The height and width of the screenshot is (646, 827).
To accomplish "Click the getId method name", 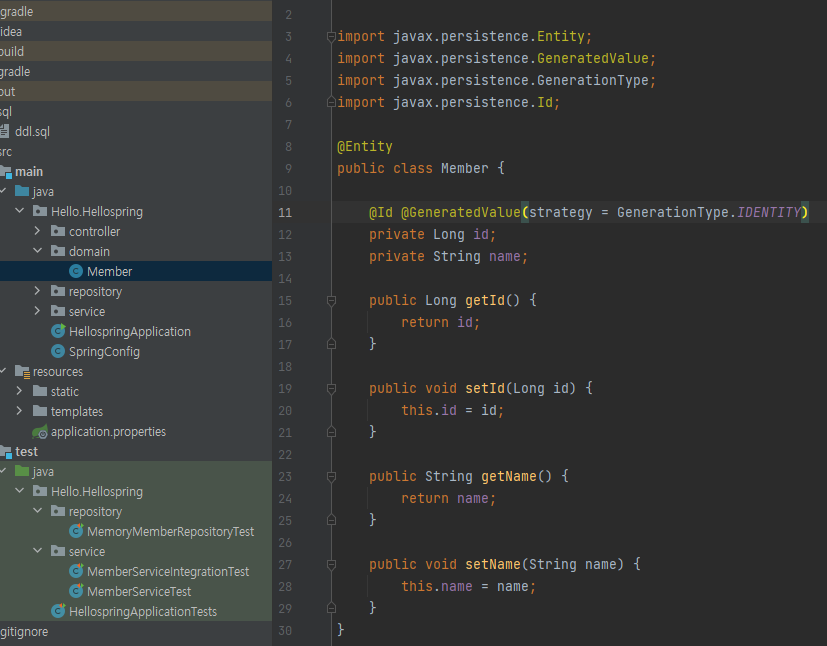I will pos(485,300).
